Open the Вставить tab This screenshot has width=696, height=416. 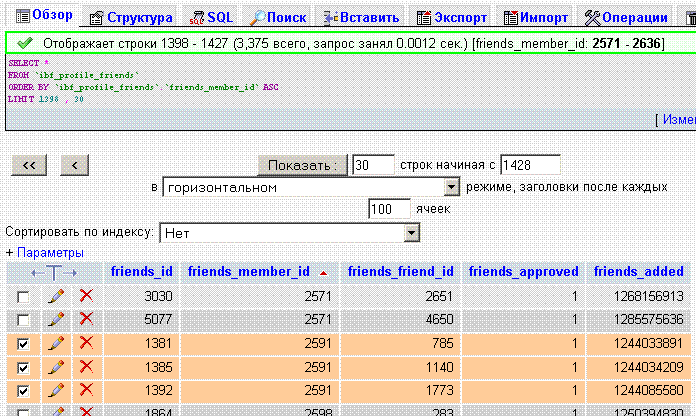361,18
